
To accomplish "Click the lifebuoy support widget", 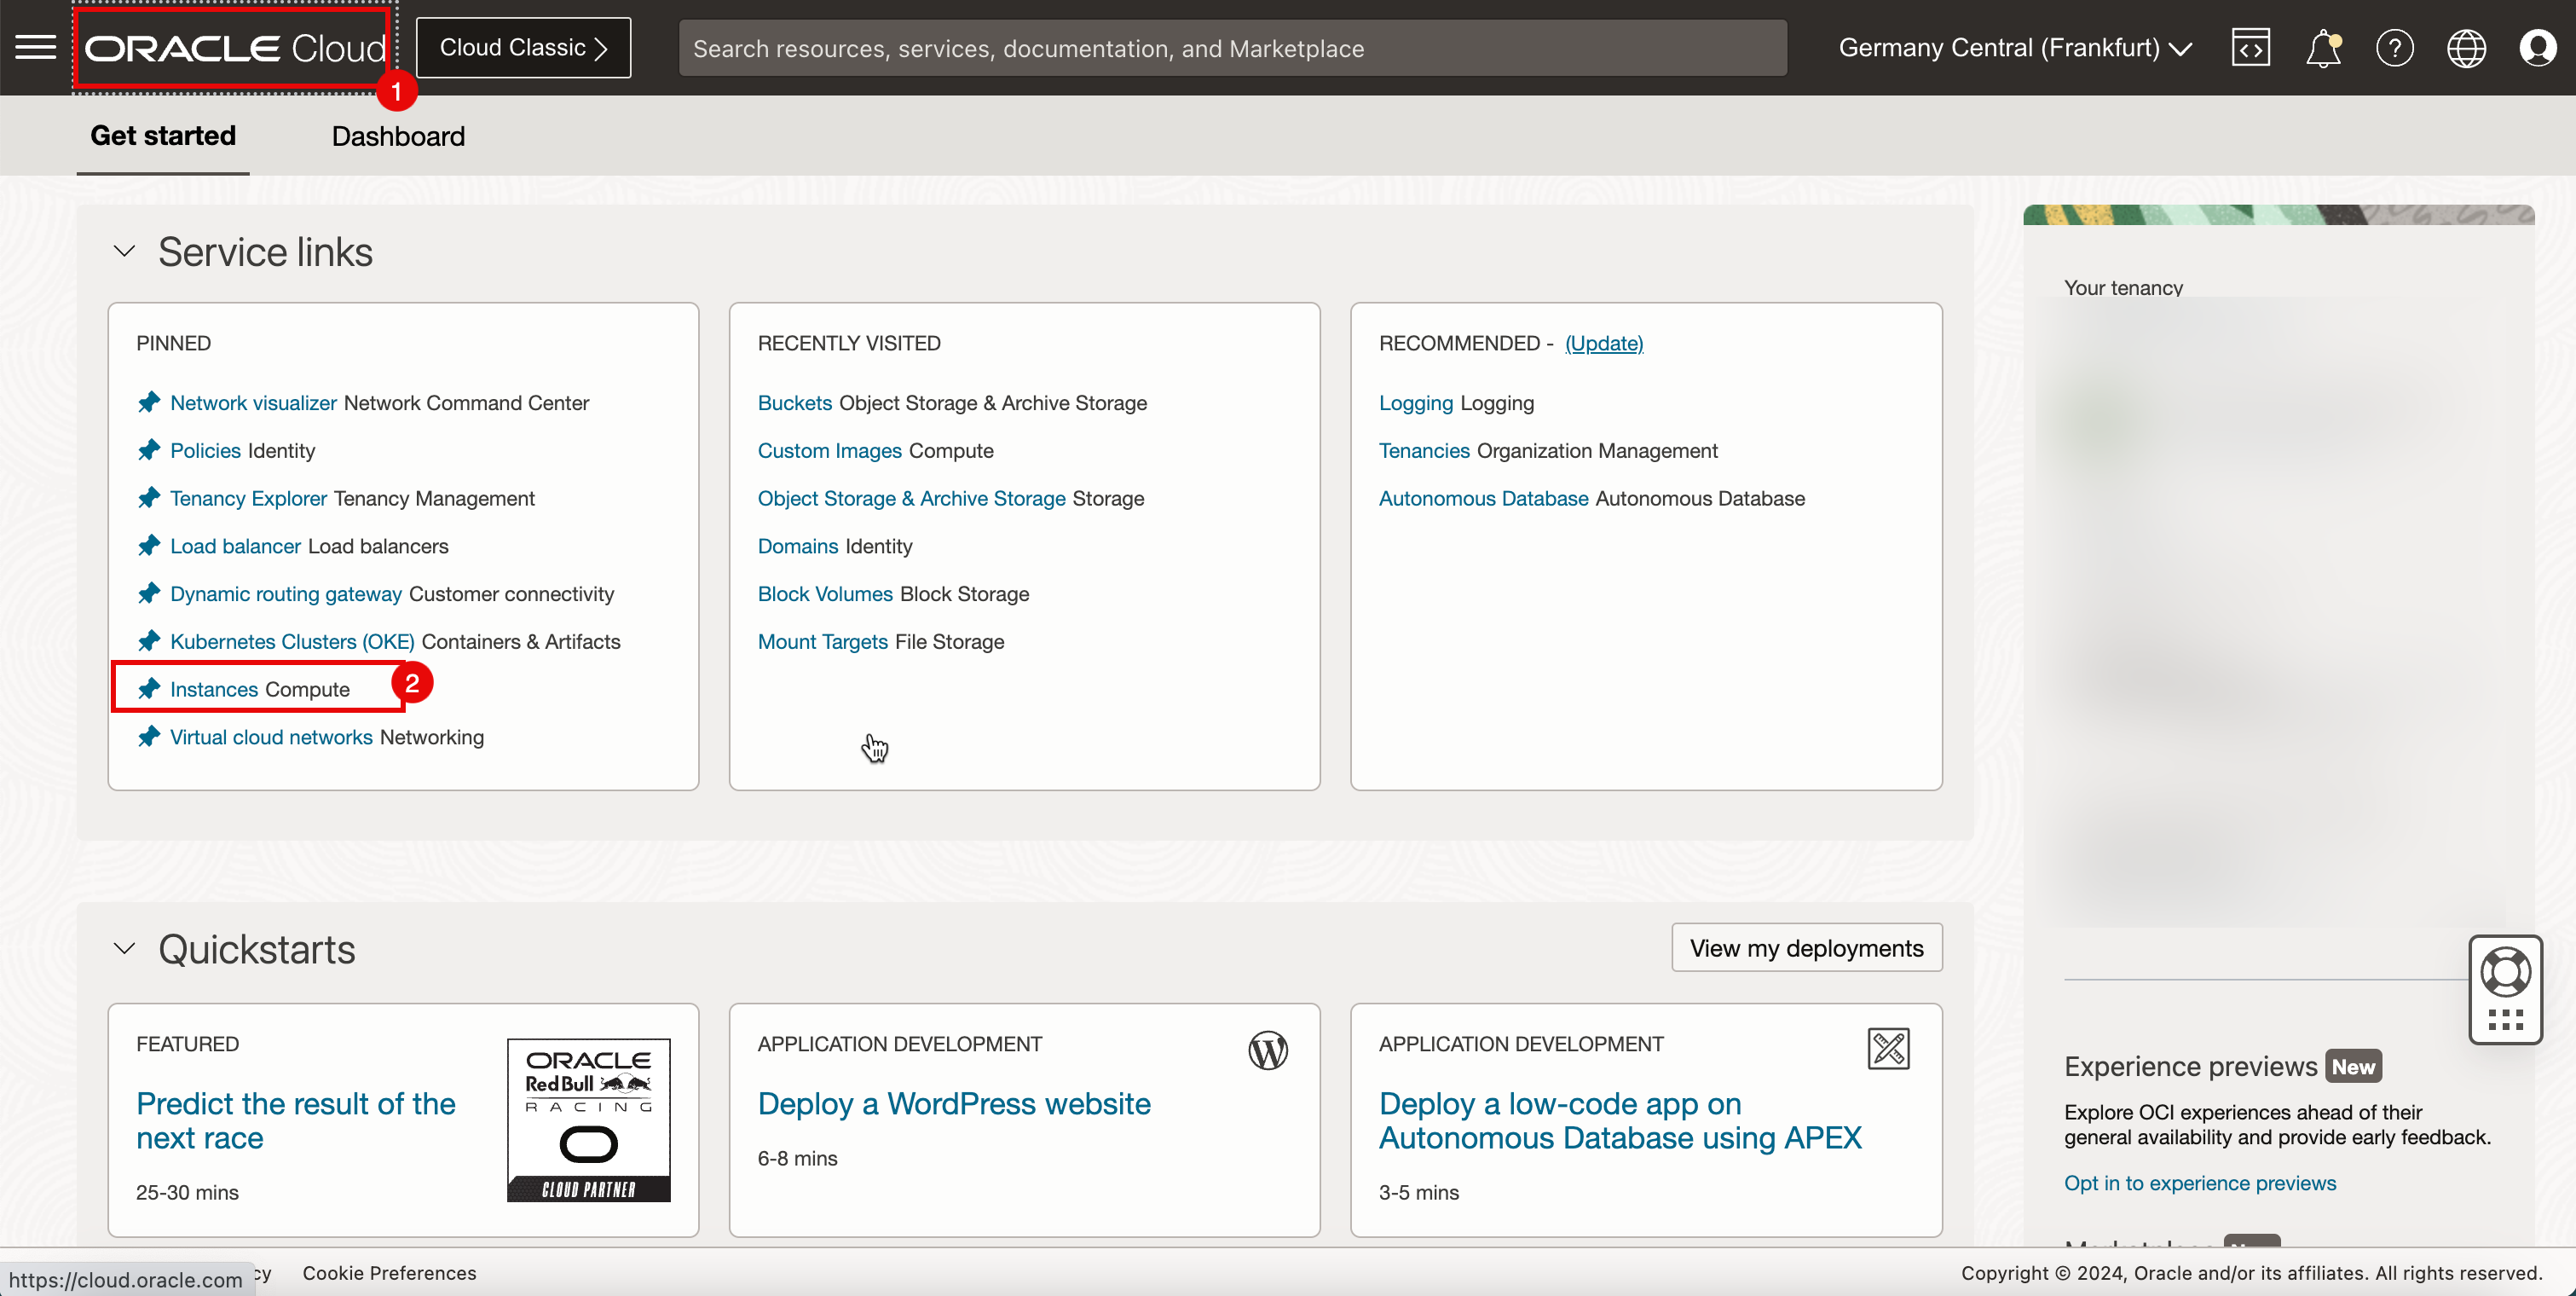I will coord(2505,972).
